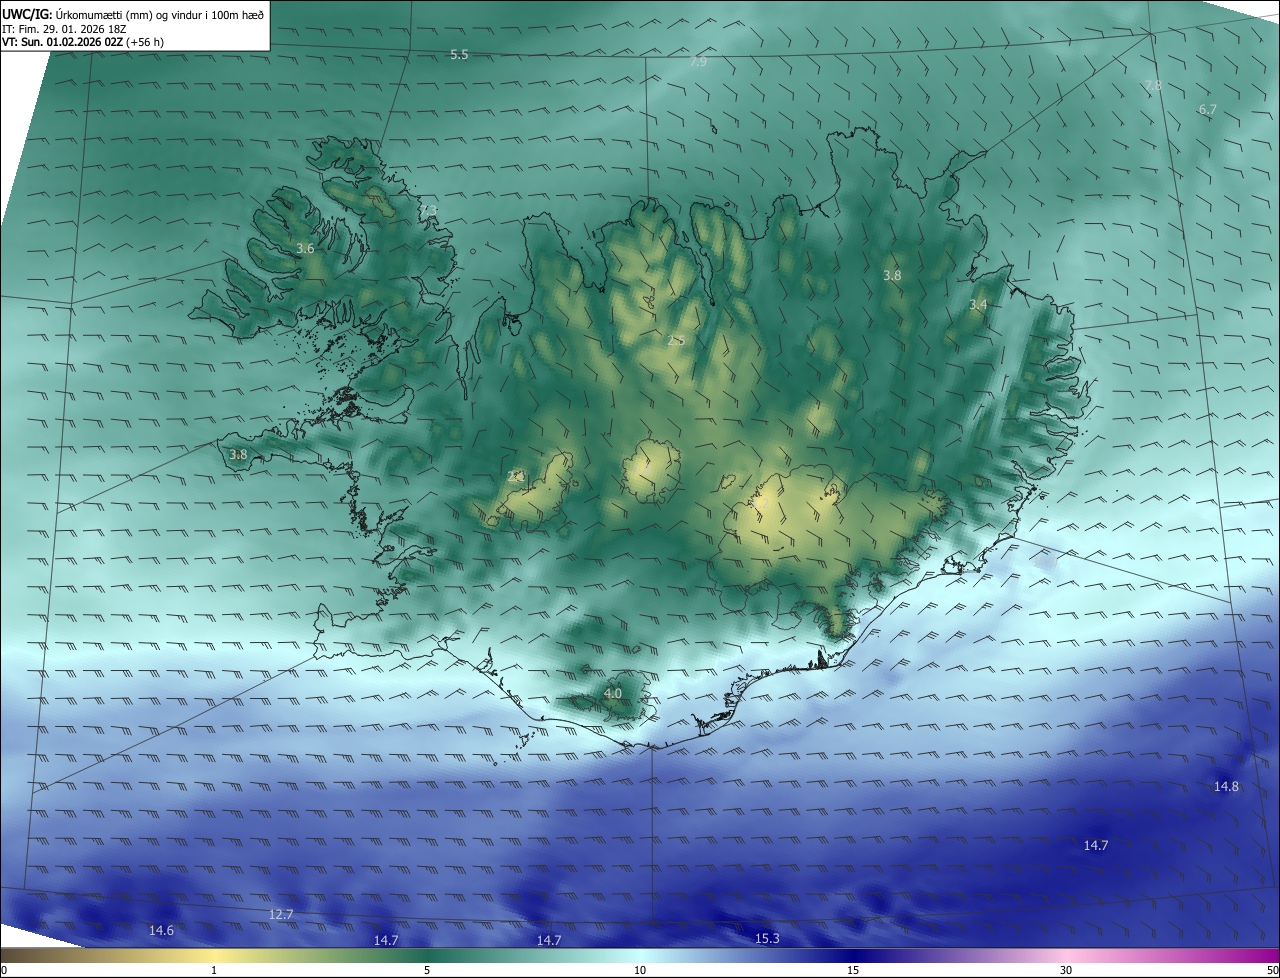The height and width of the screenshot is (978, 1280).
Task: Click the 12.7 value label
Action: (281, 914)
